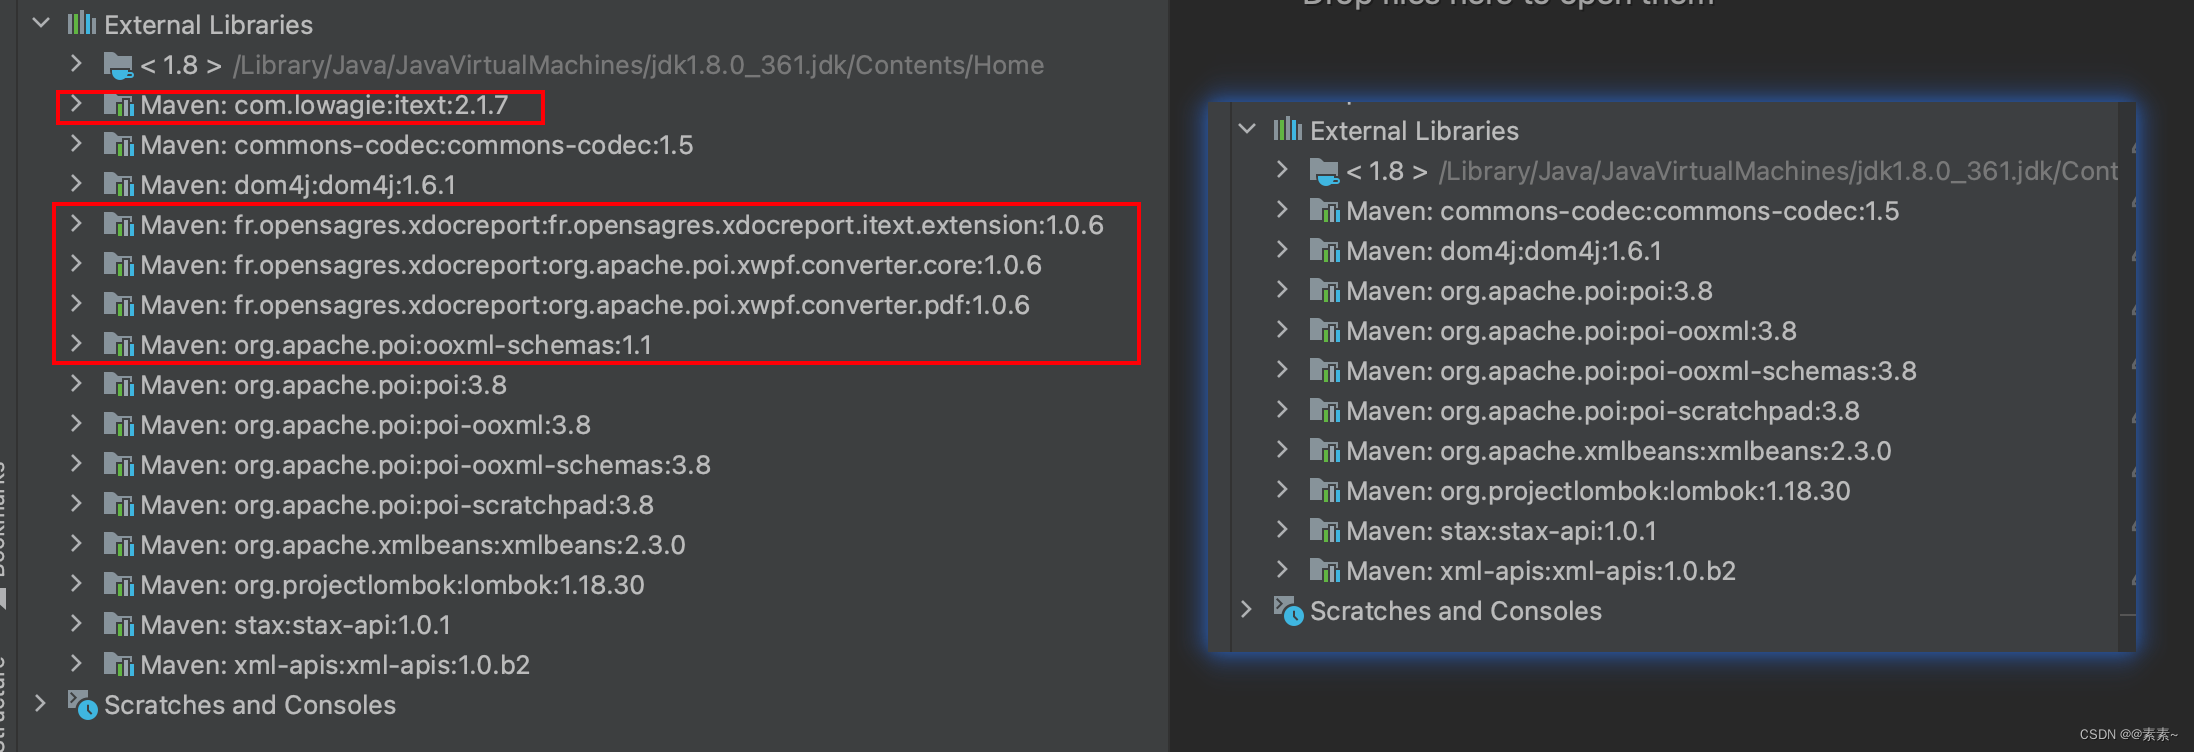Click library icon of right dom4j:1.6.1
The width and height of the screenshot is (2194, 752).
point(1324,250)
